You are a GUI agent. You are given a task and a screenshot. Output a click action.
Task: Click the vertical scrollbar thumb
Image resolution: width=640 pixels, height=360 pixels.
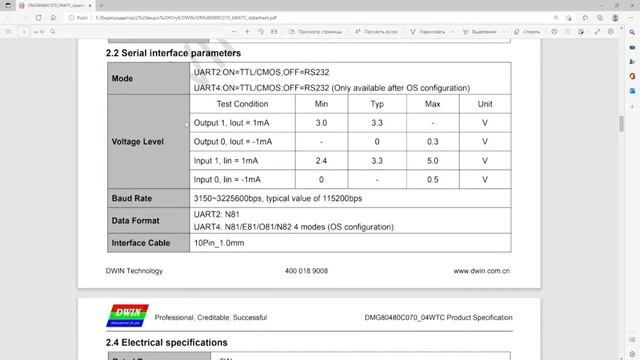pyautogui.click(x=621, y=124)
